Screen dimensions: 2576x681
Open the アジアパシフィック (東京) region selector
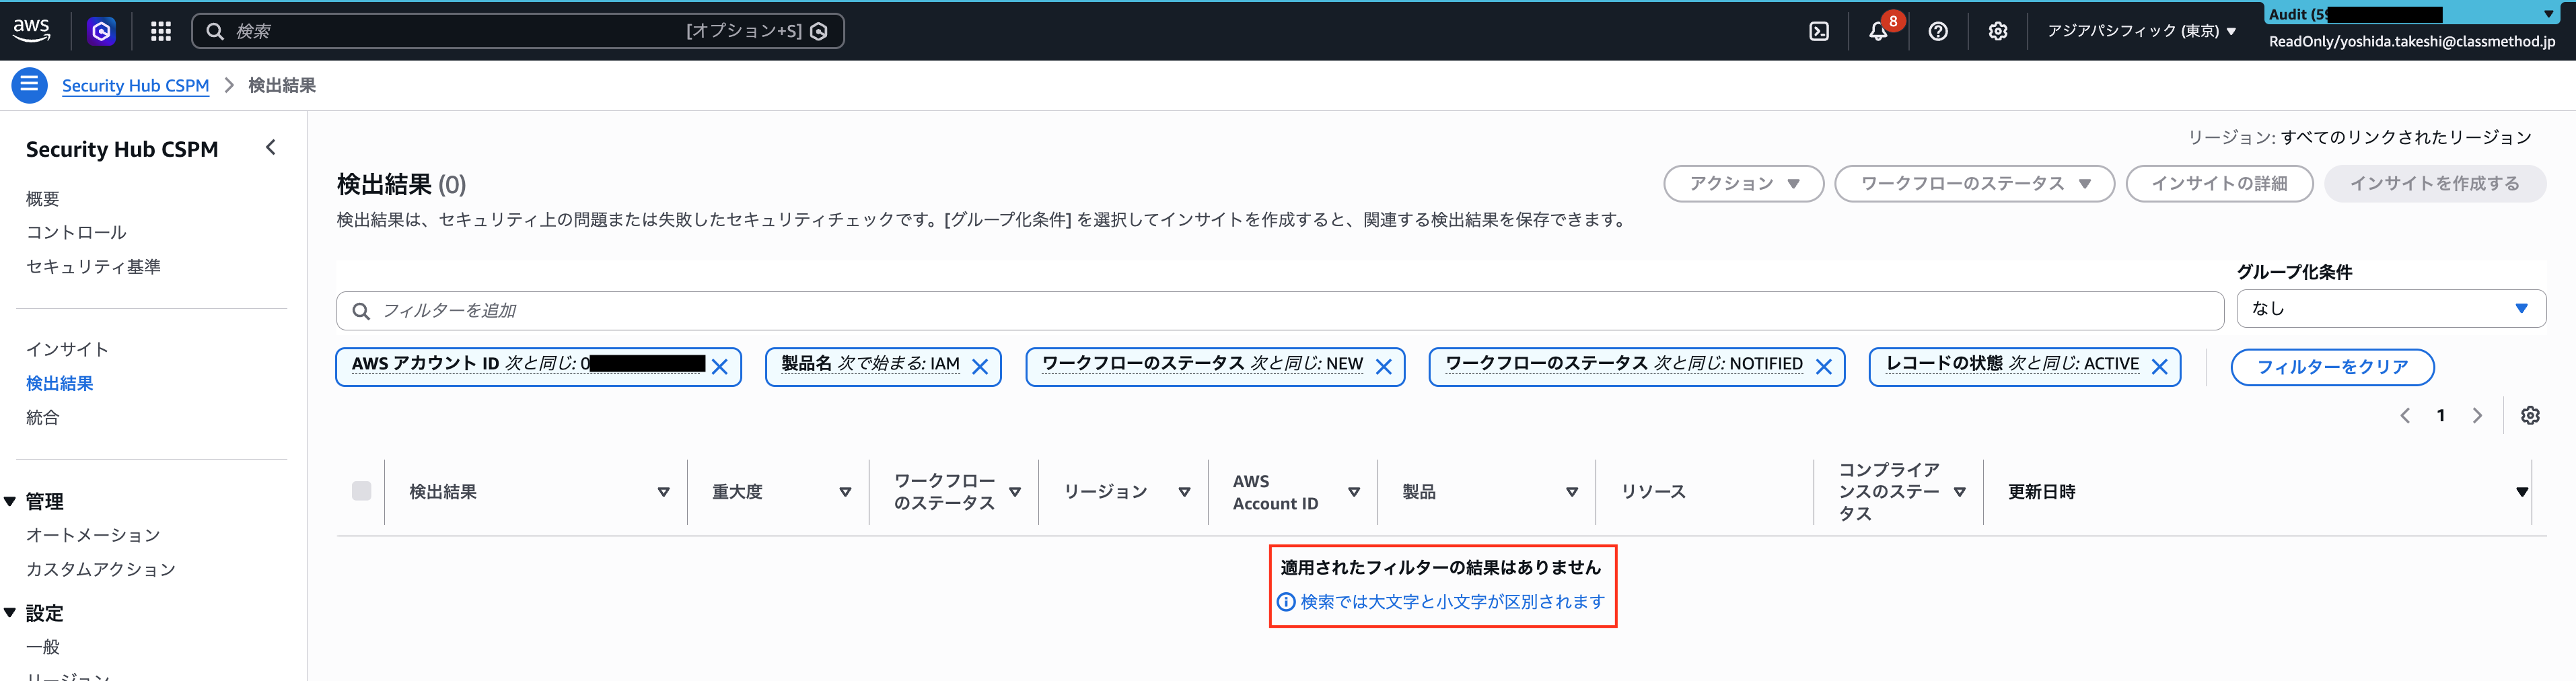click(x=2141, y=31)
